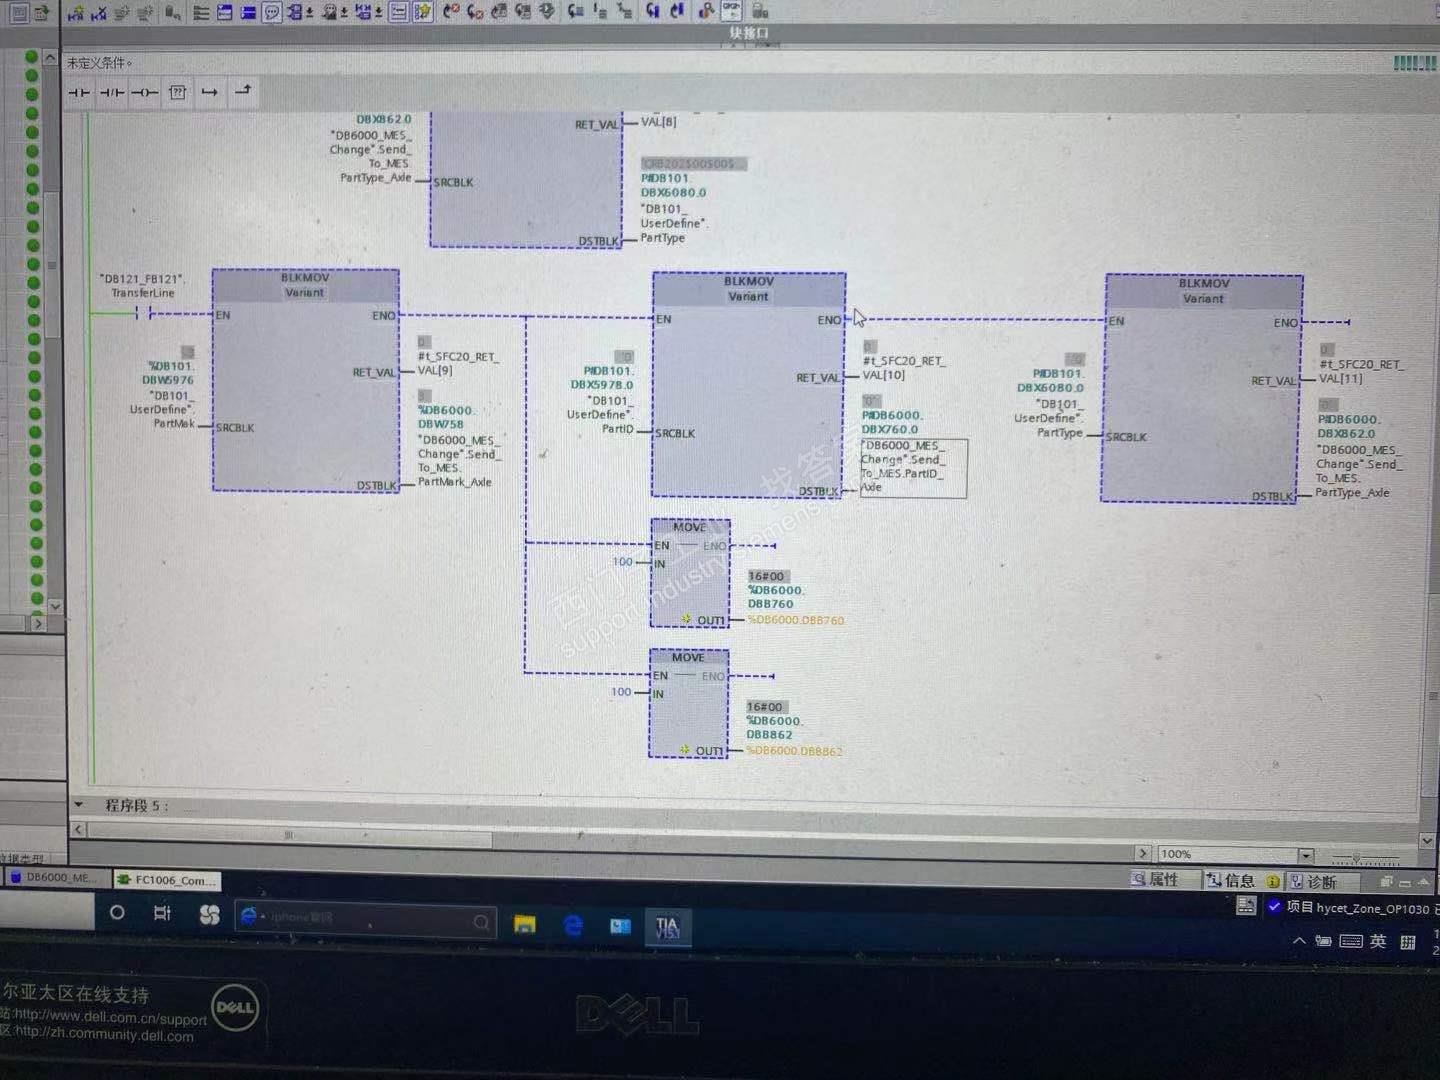Open Task View from the taskbar
This screenshot has width=1440, height=1080.
(162, 913)
